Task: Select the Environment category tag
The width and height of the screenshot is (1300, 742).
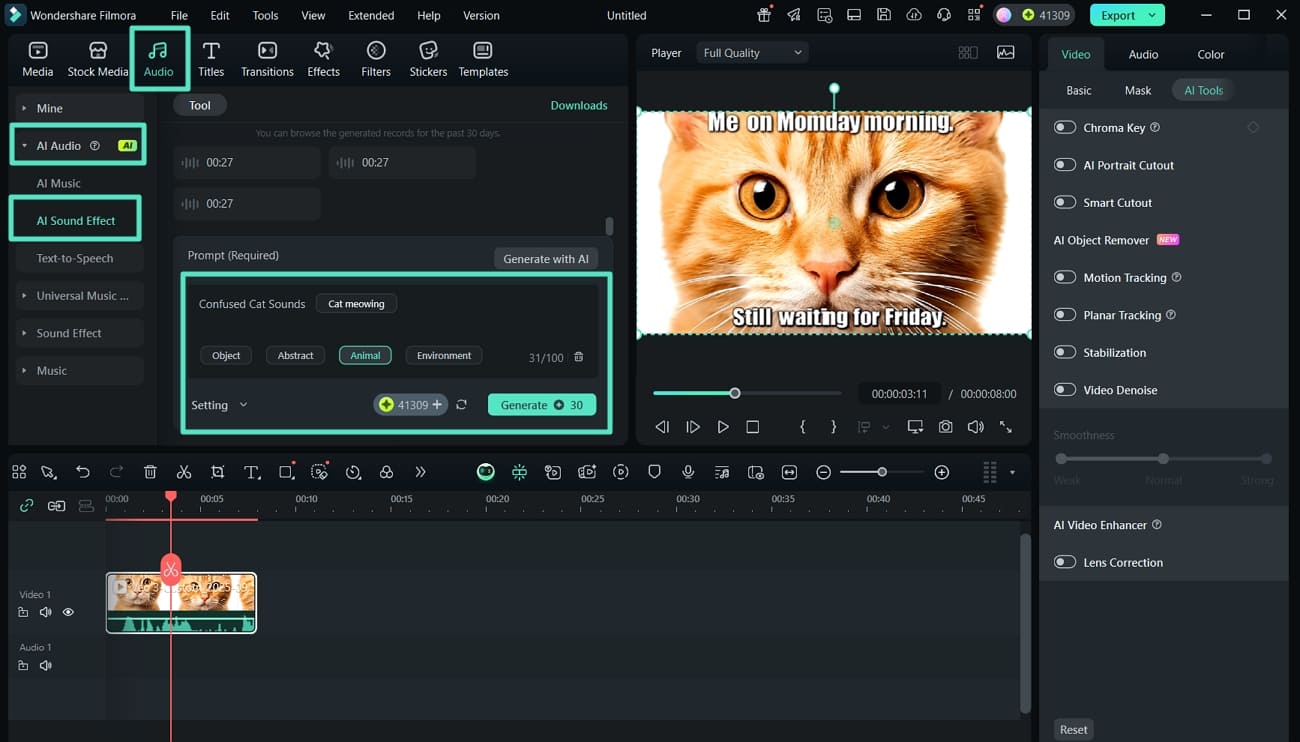Action: pos(444,355)
